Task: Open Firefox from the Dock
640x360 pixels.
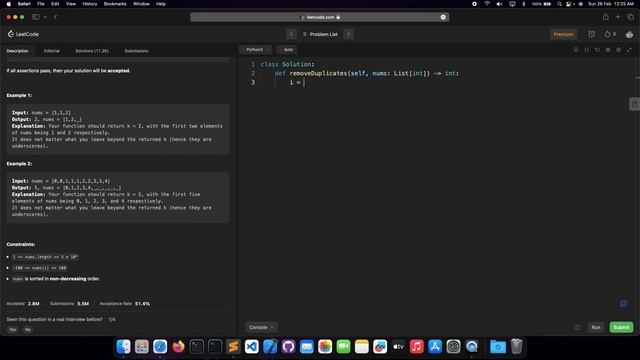Action: click(x=178, y=347)
